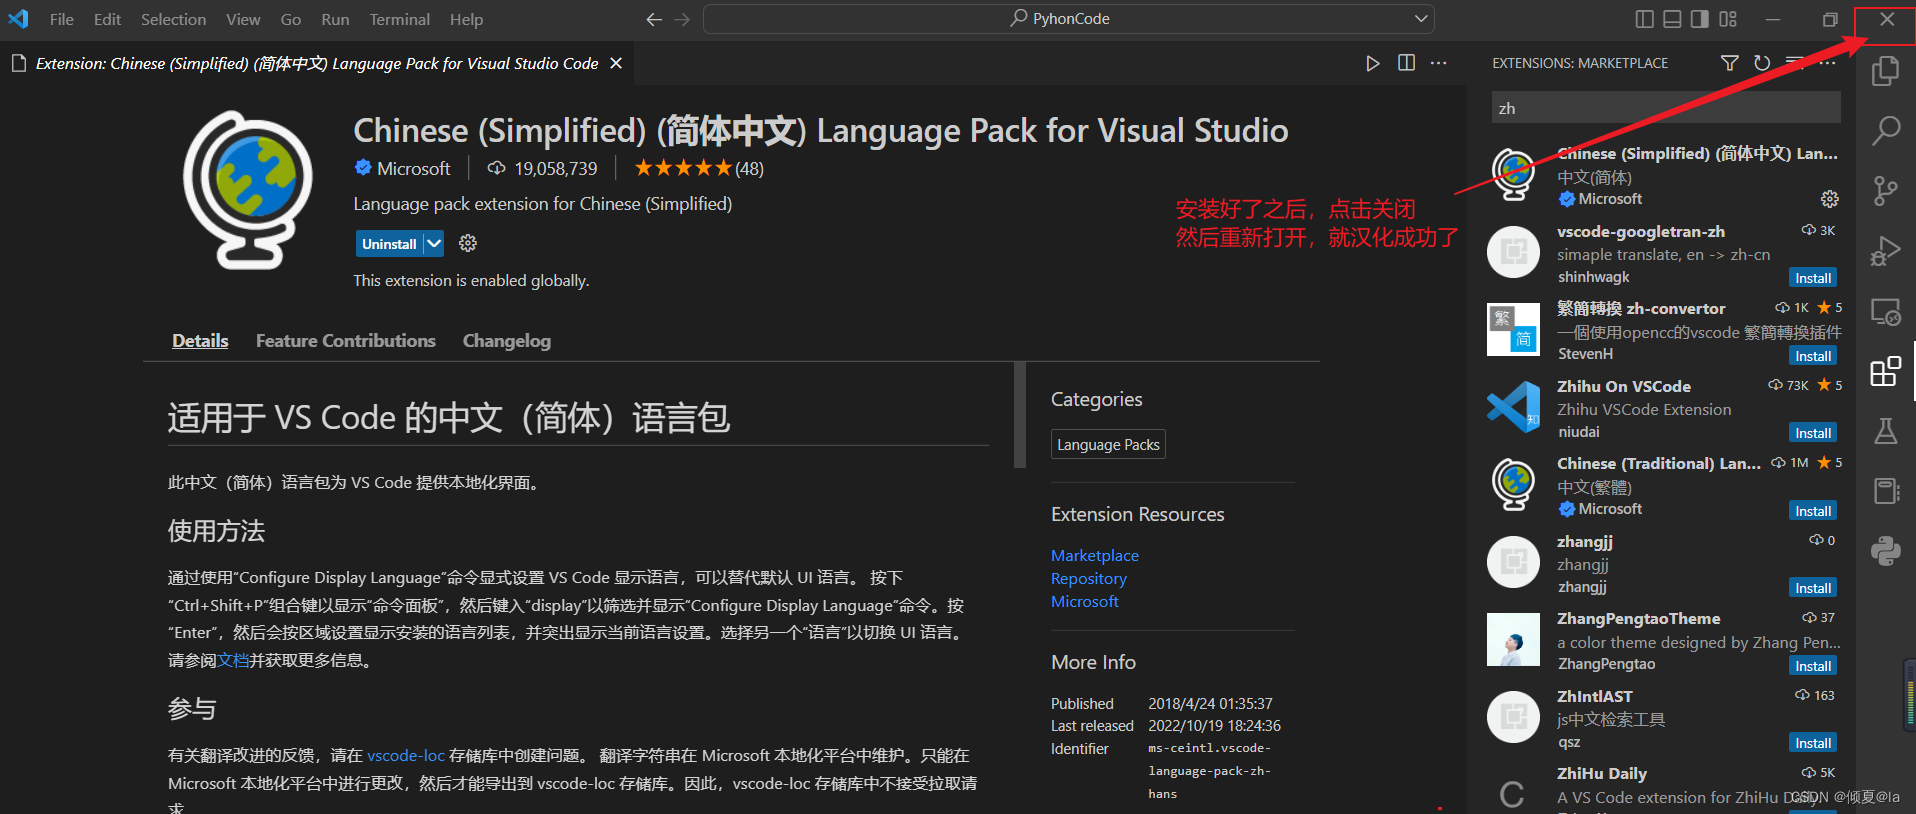
Task: Open the View menu
Action: 243,19
